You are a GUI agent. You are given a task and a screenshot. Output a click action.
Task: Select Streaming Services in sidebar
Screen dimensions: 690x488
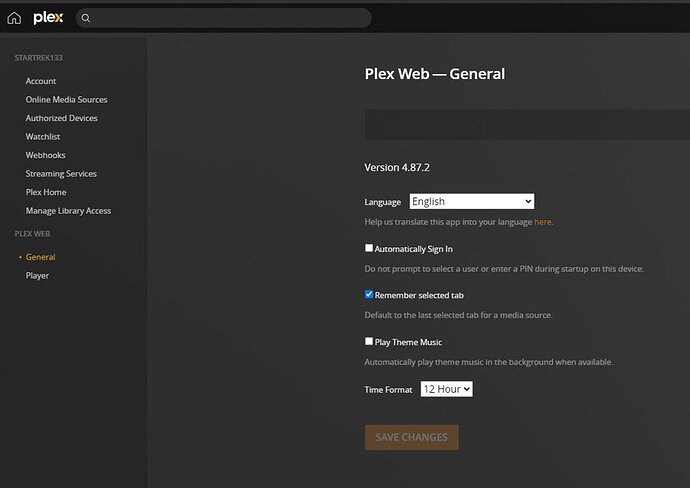(61, 174)
